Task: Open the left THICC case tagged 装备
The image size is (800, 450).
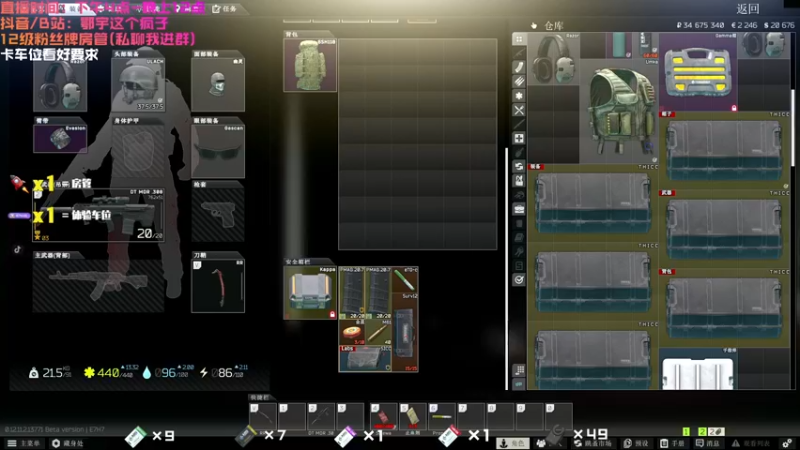Action: click(x=593, y=203)
